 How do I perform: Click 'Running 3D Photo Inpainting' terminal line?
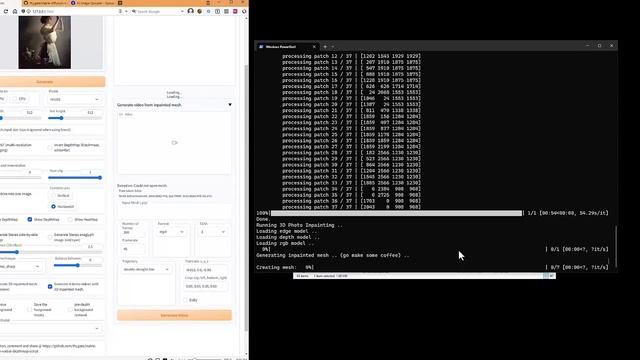[x=299, y=225]
